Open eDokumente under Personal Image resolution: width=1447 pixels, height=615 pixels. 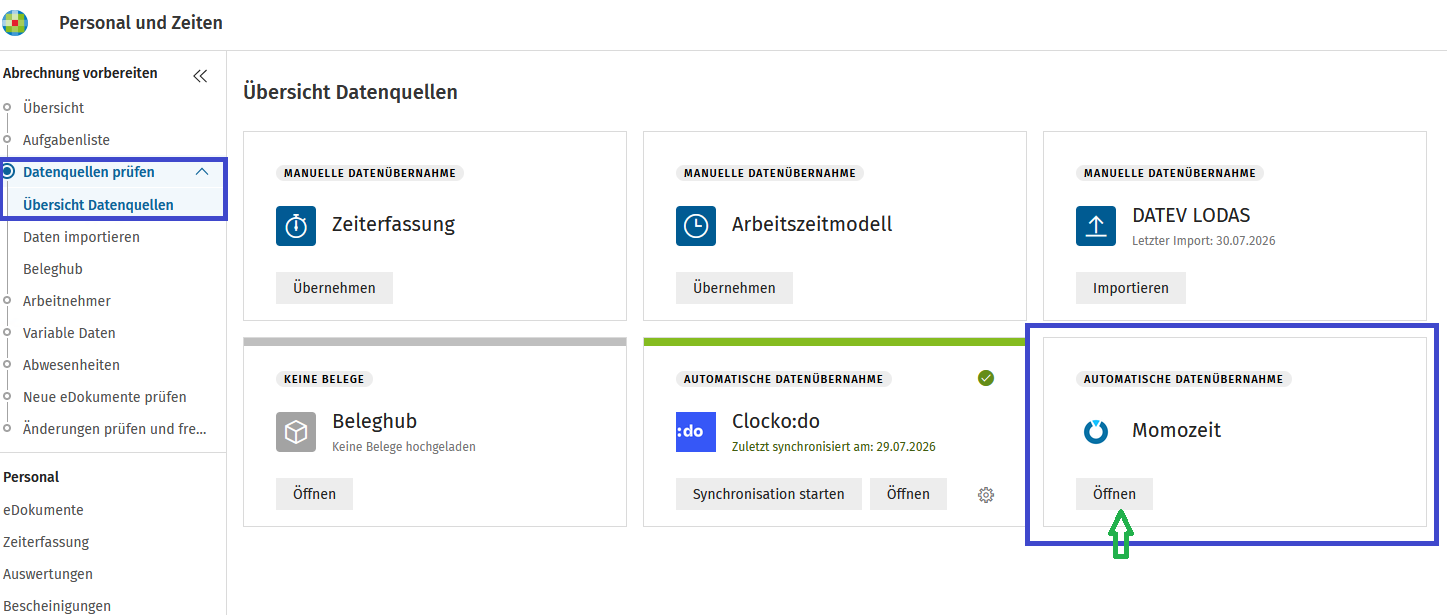point(43,510)
